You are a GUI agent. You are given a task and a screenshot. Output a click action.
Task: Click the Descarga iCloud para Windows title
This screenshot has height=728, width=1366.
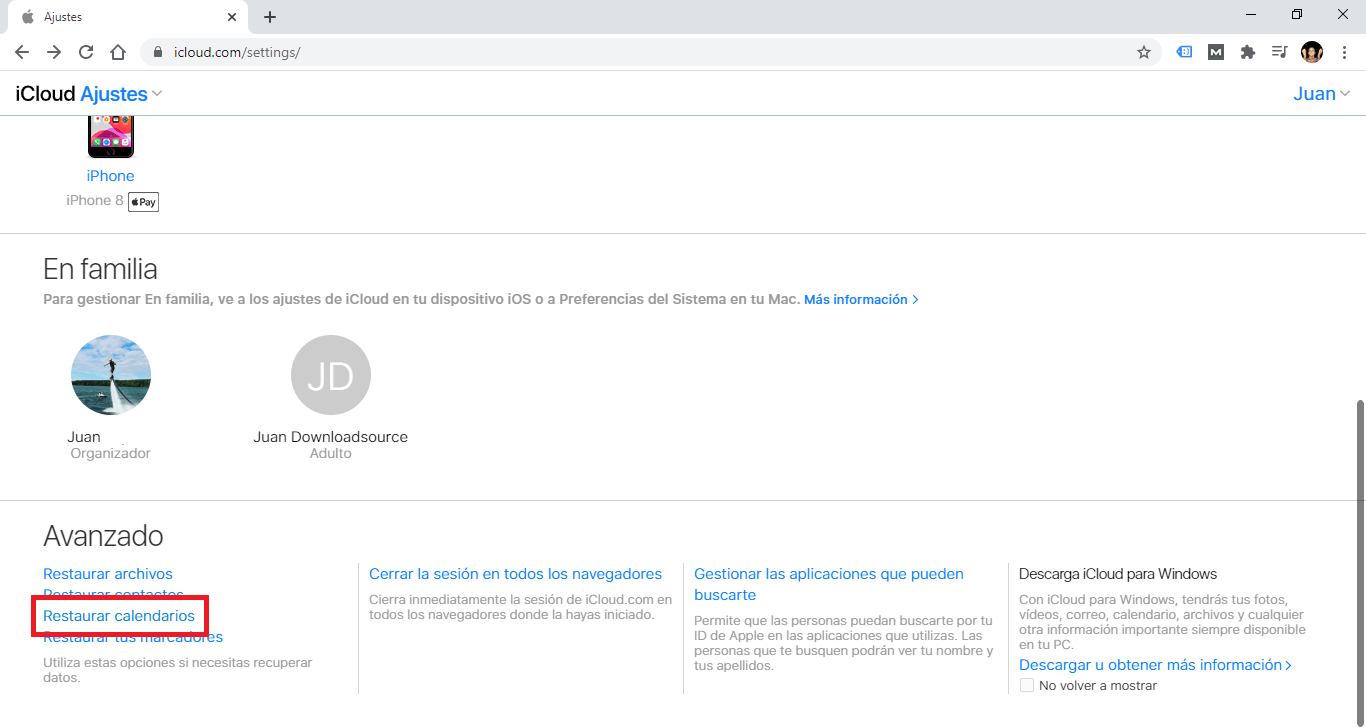(1118, 574)
